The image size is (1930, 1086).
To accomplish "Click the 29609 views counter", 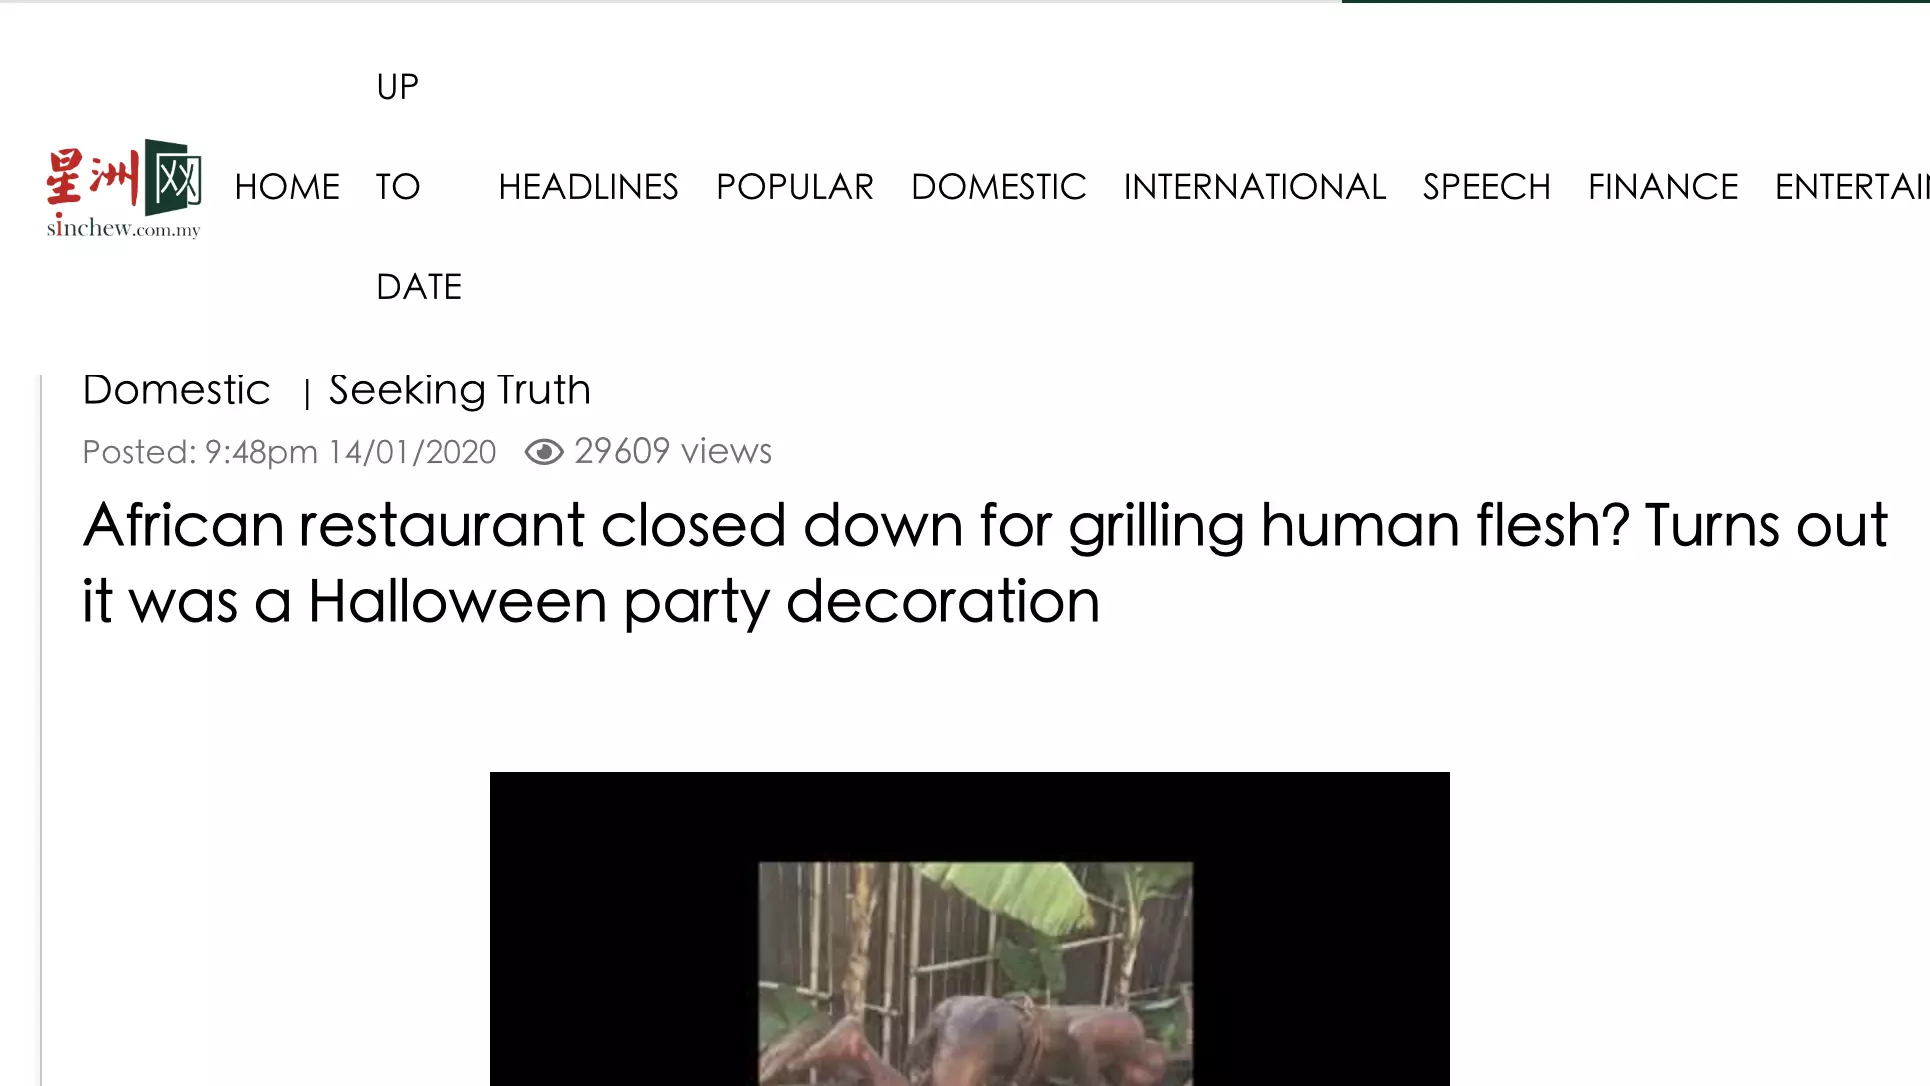I will [x=673, y=452].
